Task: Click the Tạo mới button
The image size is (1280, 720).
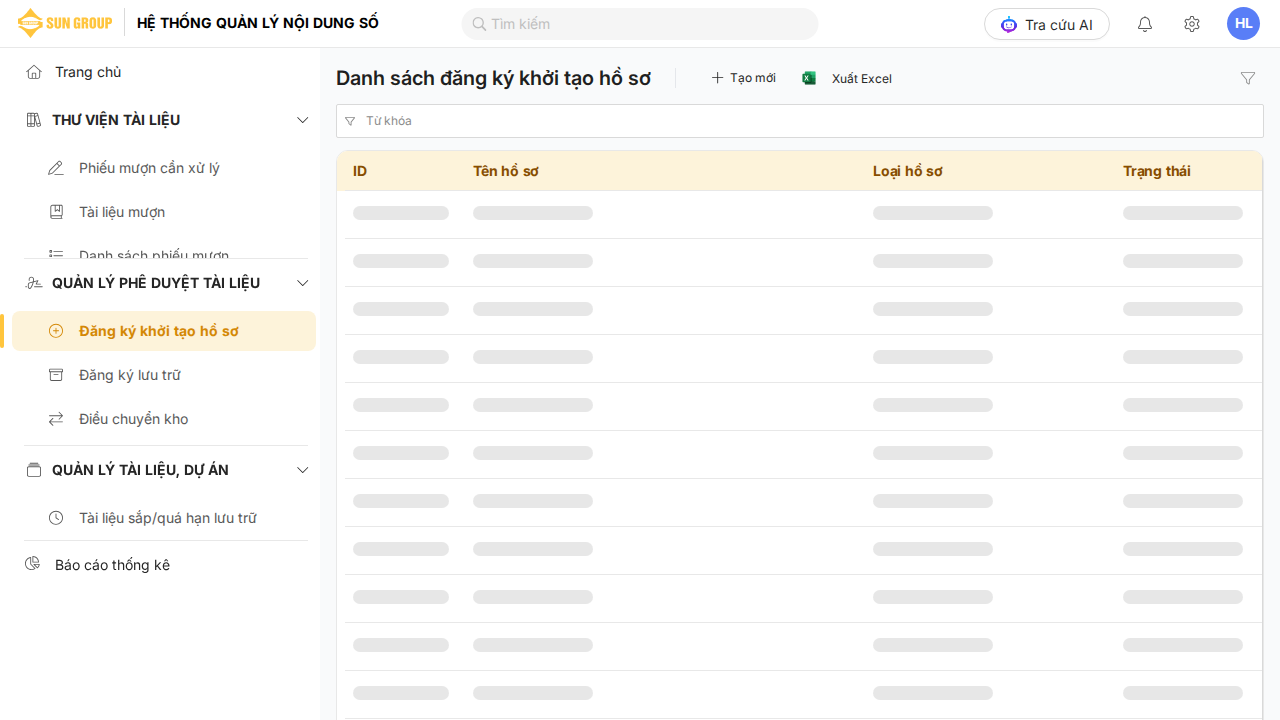Action: [743, 78]
